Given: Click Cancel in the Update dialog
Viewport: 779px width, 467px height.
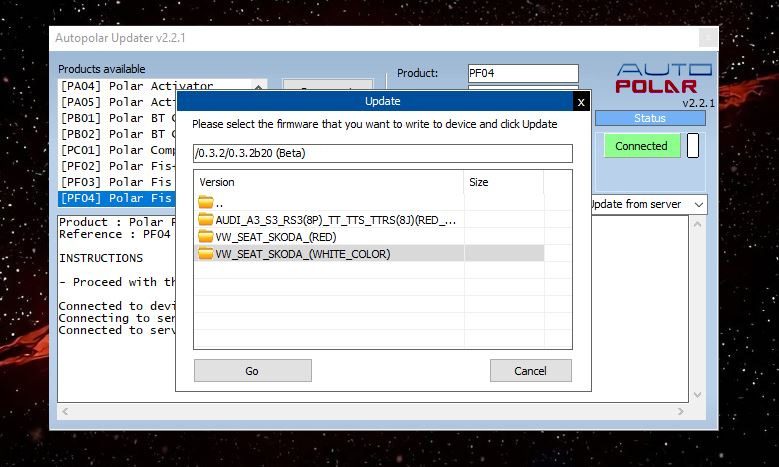Looking at the screenshot, I should (x=531, y=371).
